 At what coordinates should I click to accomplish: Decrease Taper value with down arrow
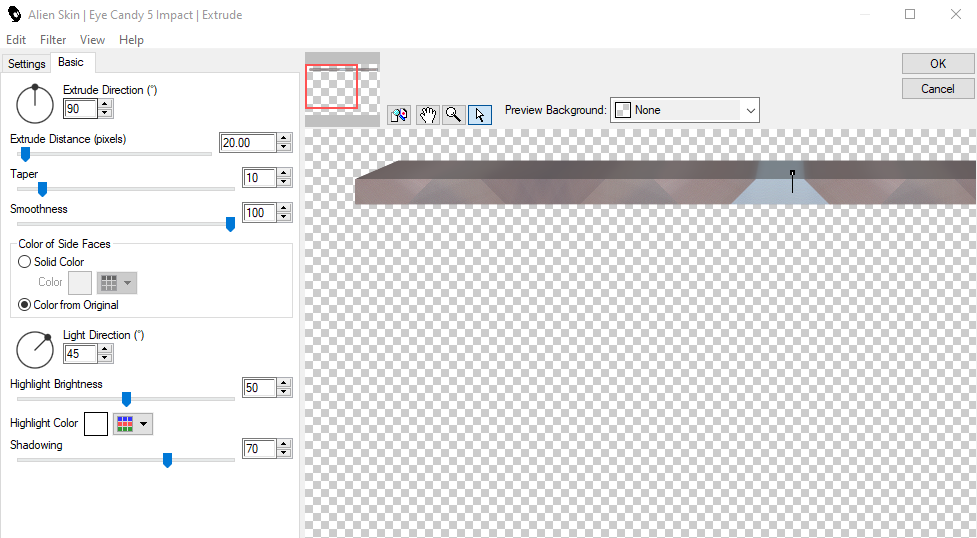point(284,181)
